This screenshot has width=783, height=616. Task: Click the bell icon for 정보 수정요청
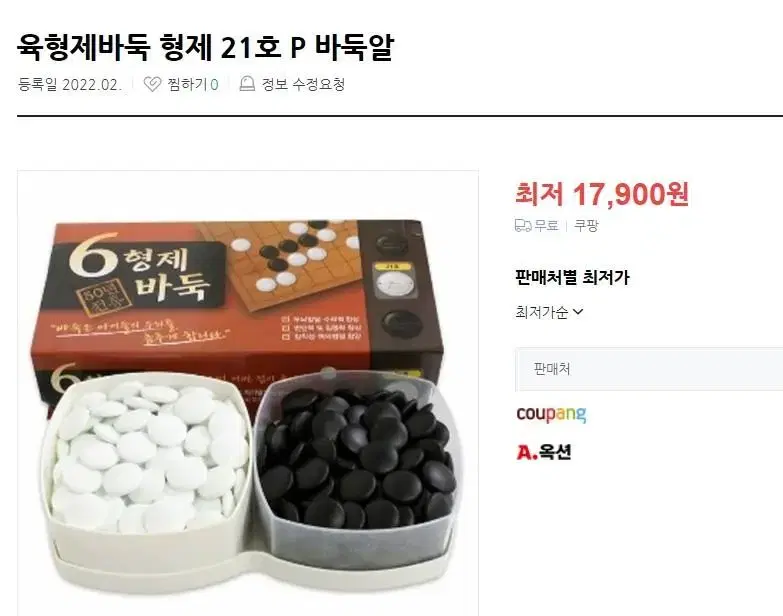247,84
